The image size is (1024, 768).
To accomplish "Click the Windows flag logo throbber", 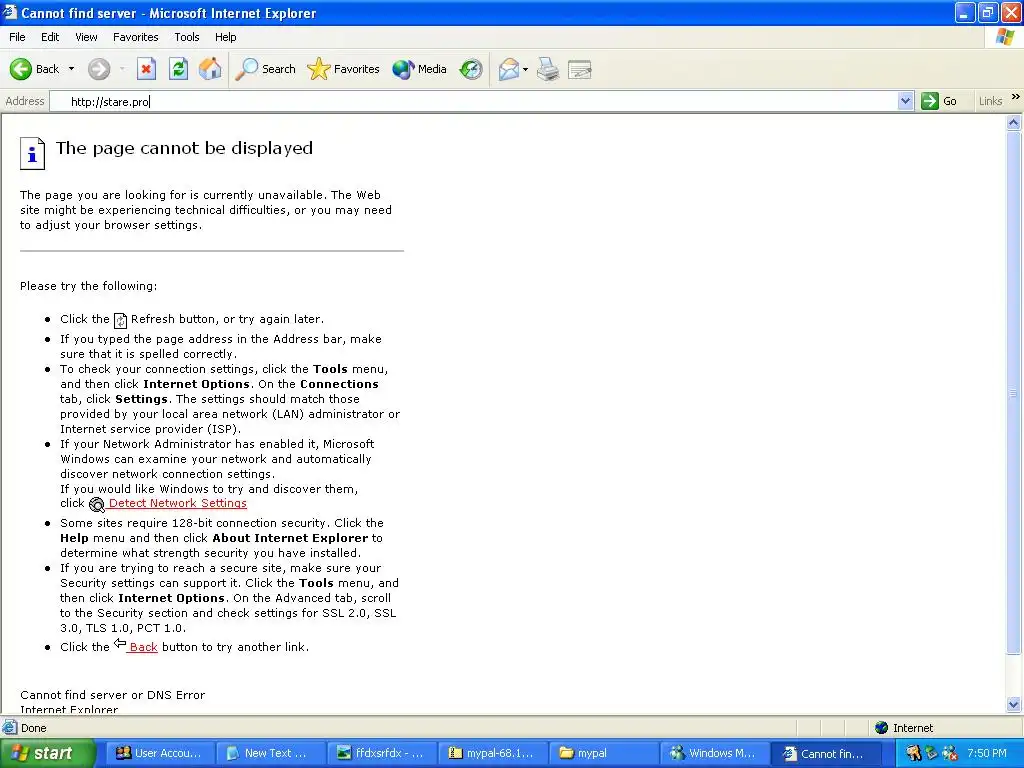I will point(1005,37).
